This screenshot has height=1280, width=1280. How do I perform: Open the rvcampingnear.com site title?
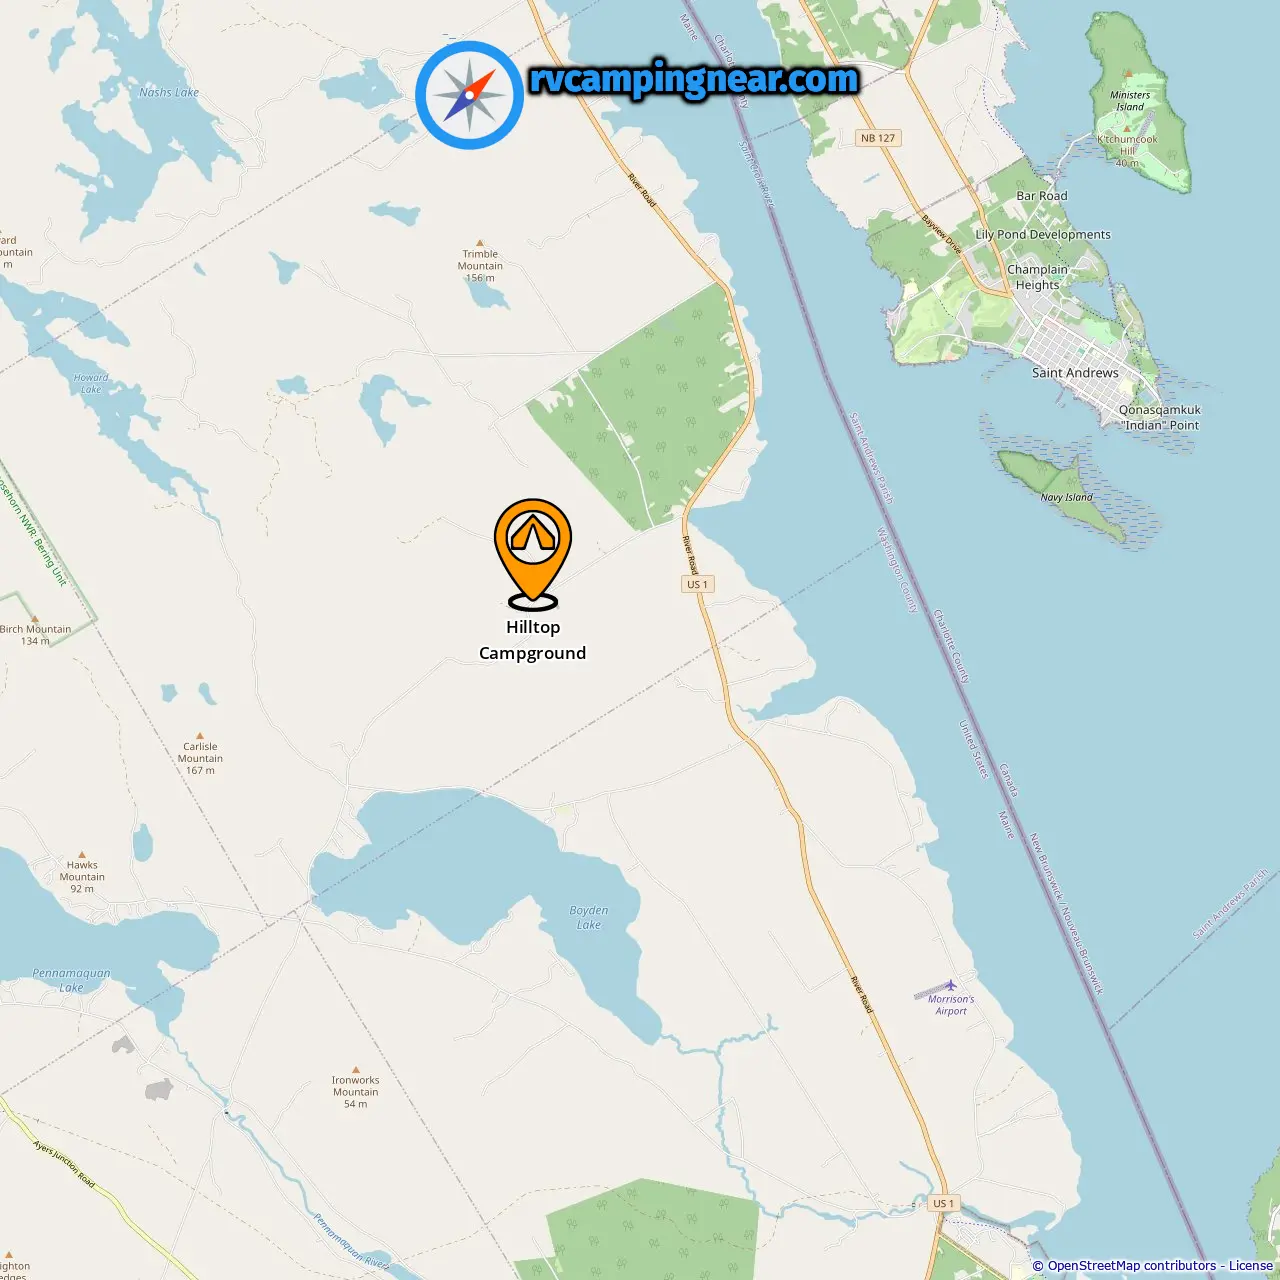click(x=693, y=79)
